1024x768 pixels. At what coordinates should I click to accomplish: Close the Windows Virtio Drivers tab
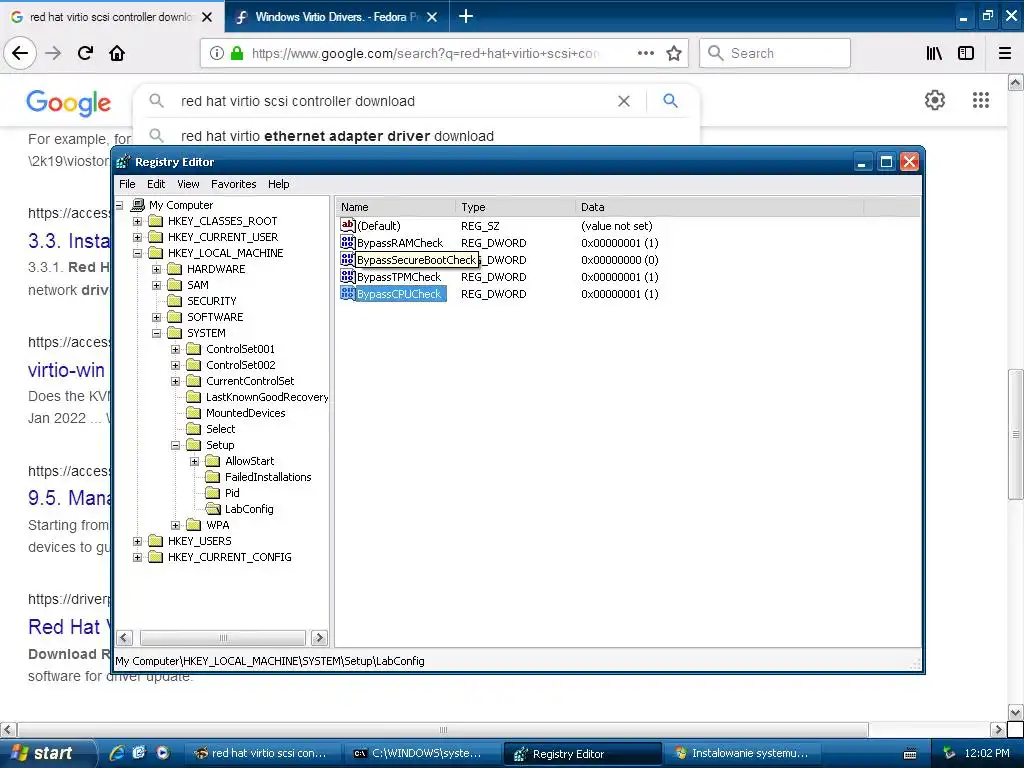432,17
